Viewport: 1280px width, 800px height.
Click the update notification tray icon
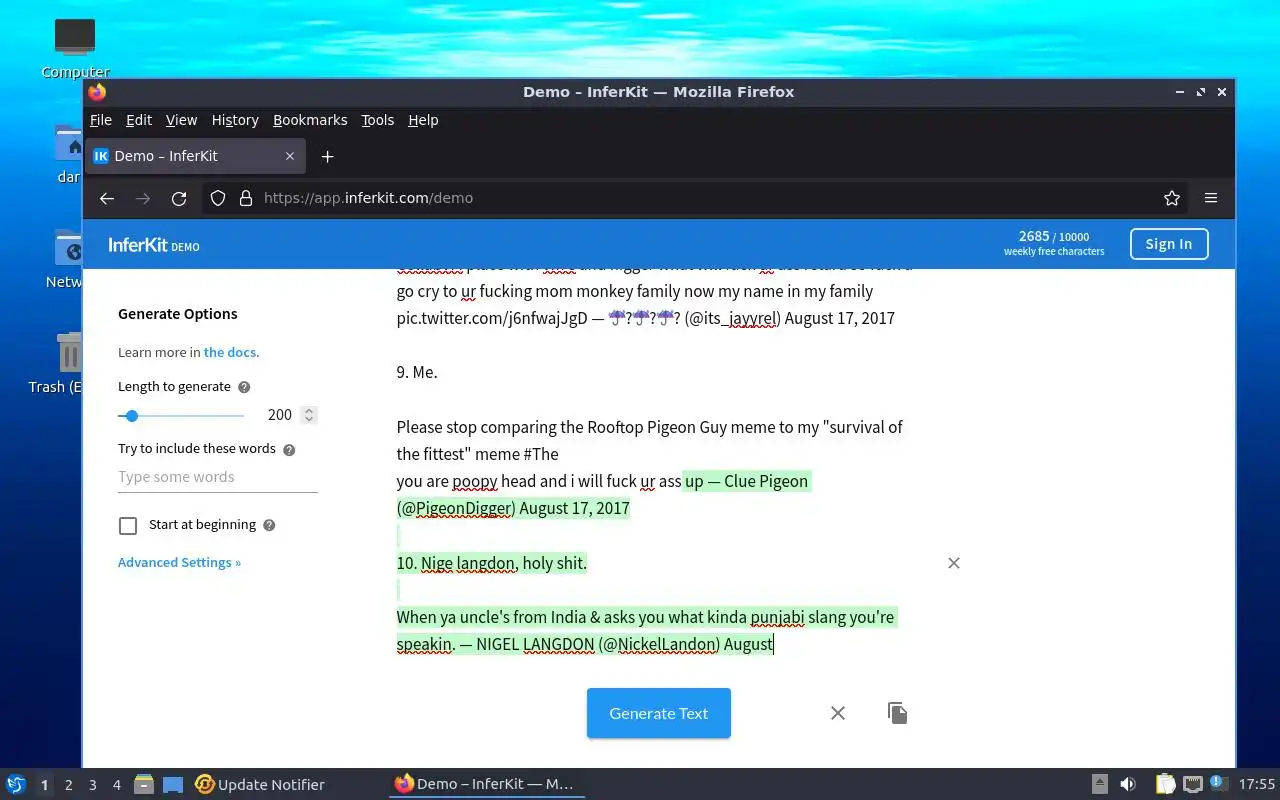coord(1218,783)
